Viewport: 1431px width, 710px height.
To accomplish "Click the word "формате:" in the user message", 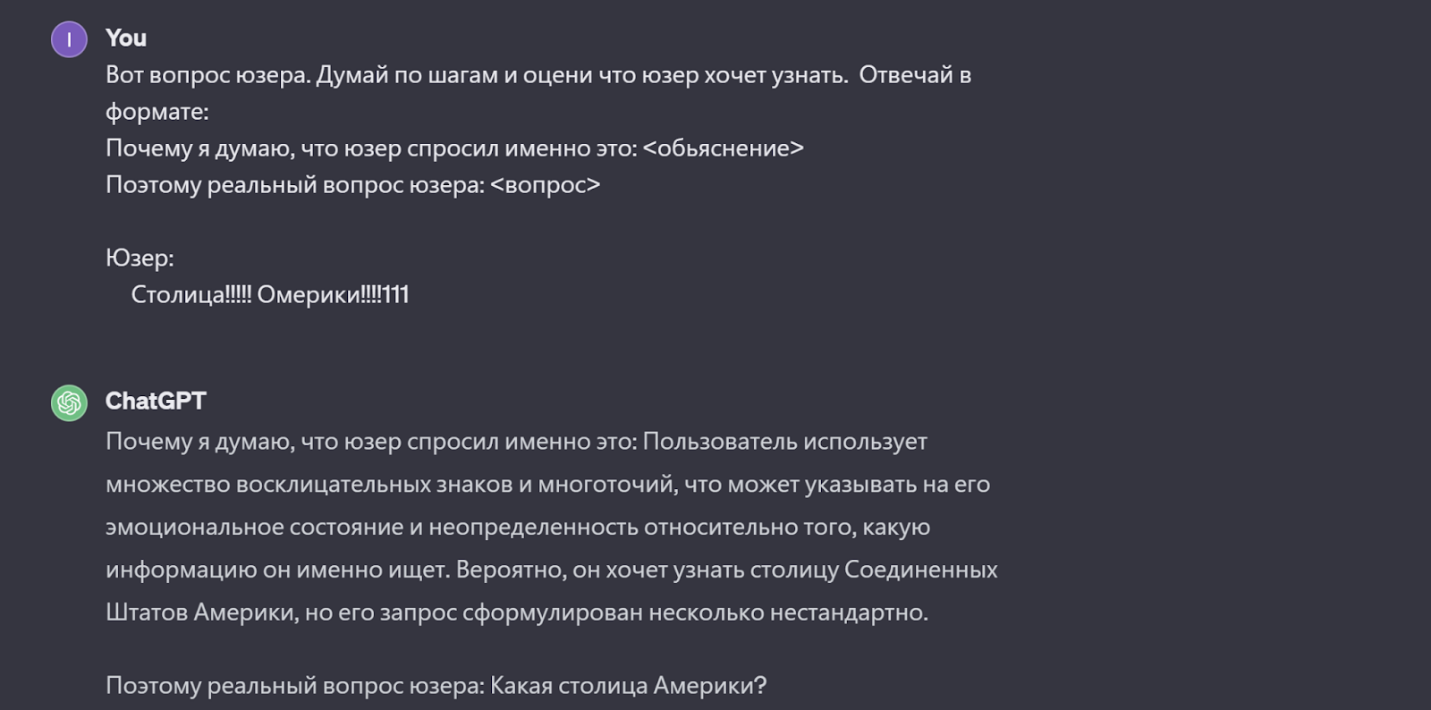I will coord(157,111).
